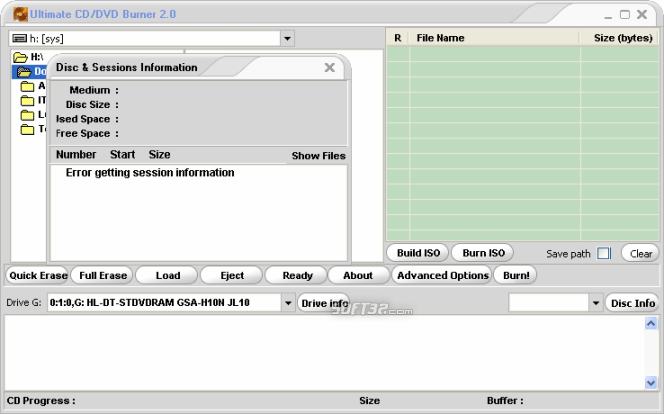Click the Number column in sessions list
664x414 pixels.
(x=76, y=155)
